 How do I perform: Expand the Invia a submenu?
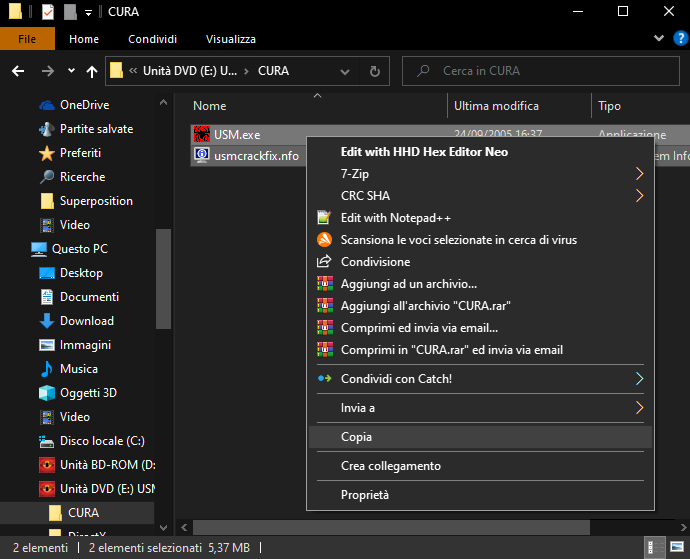pos(639,408)
